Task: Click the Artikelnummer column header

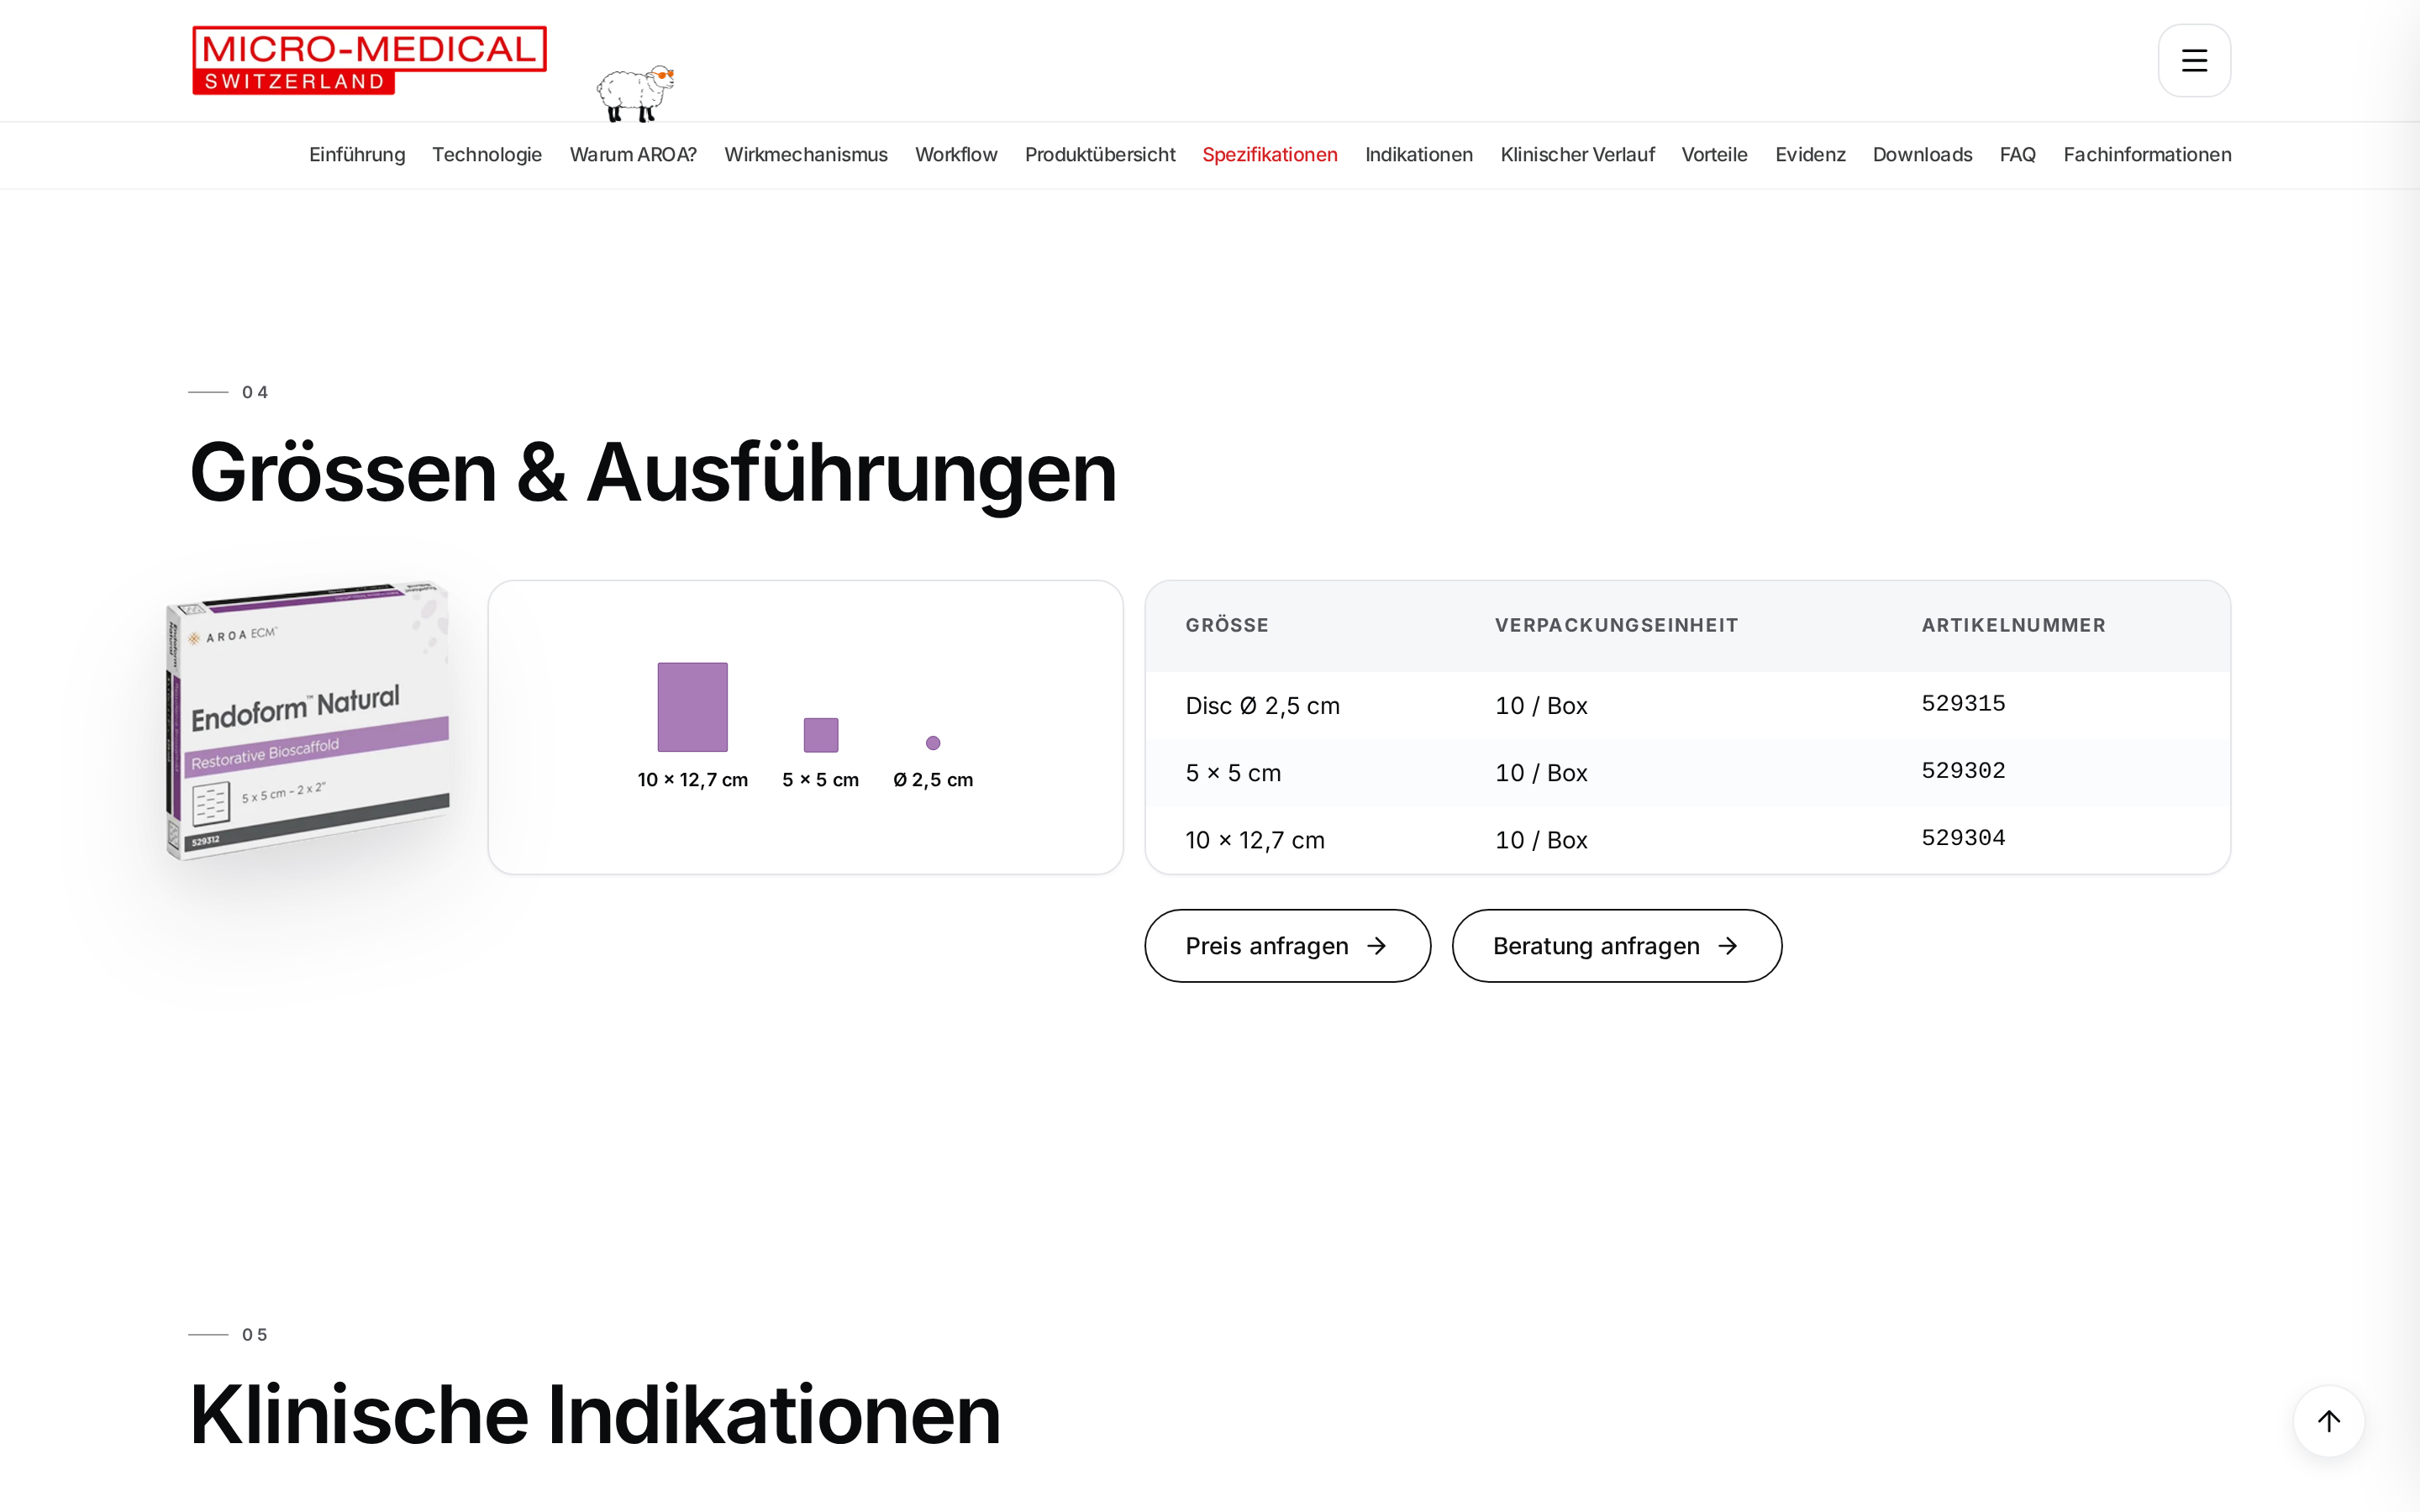Action: [x=2013, y=626]
